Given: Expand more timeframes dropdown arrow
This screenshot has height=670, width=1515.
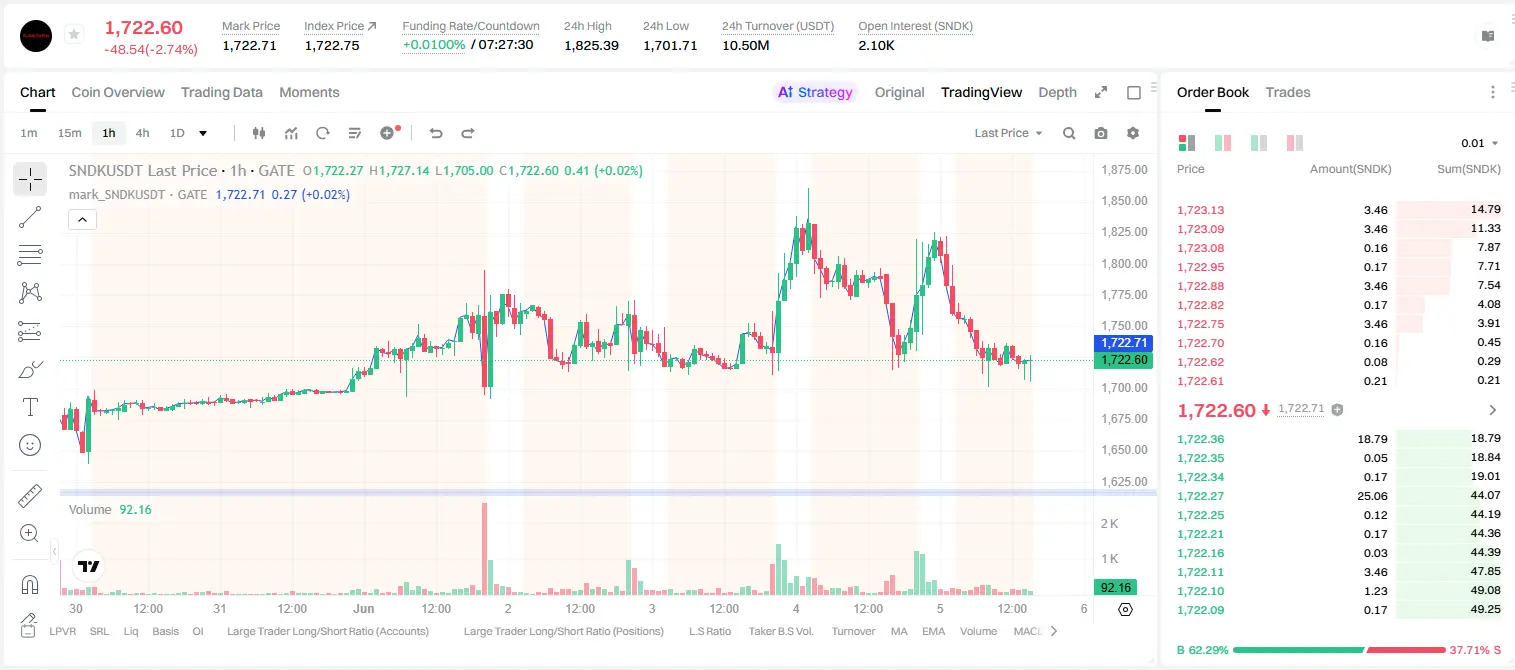Looking at the screenshot, I should click(x=203, y=133).
